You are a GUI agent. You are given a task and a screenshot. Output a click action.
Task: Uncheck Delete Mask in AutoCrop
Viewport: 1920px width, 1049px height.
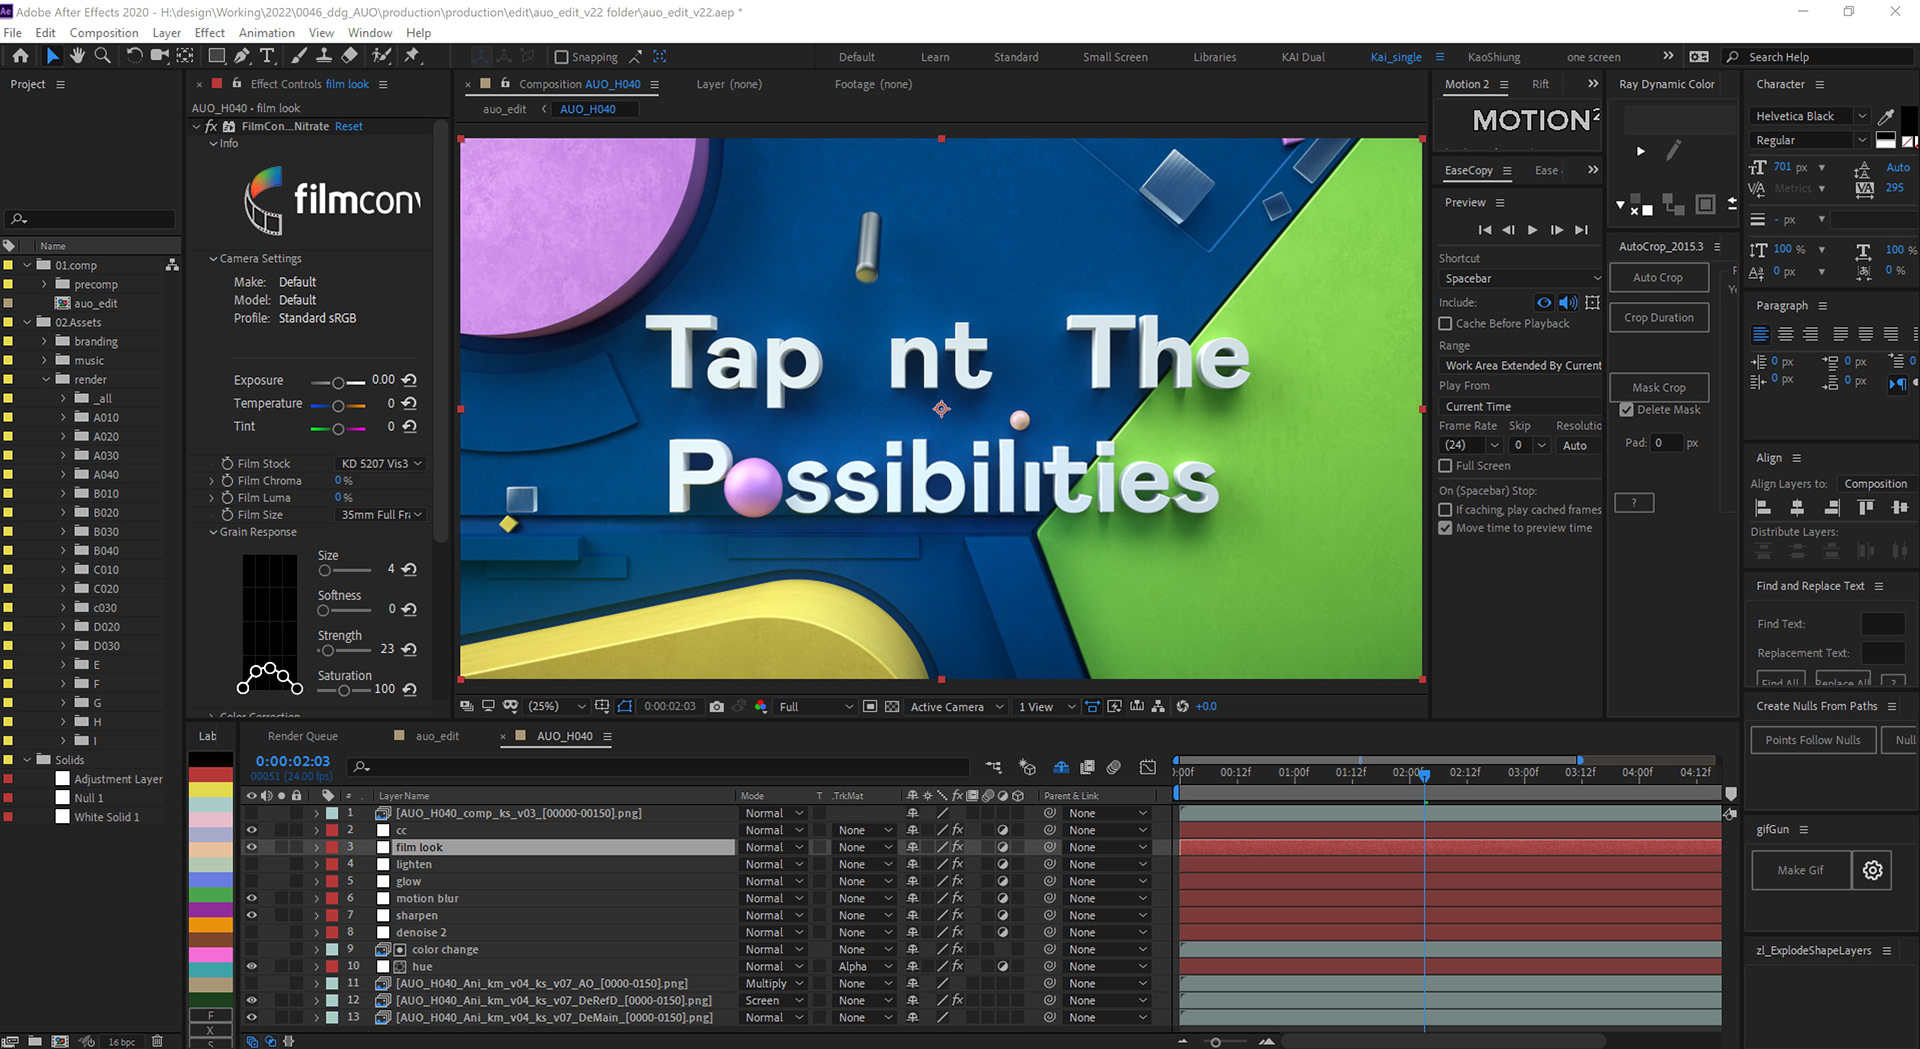1626,409
